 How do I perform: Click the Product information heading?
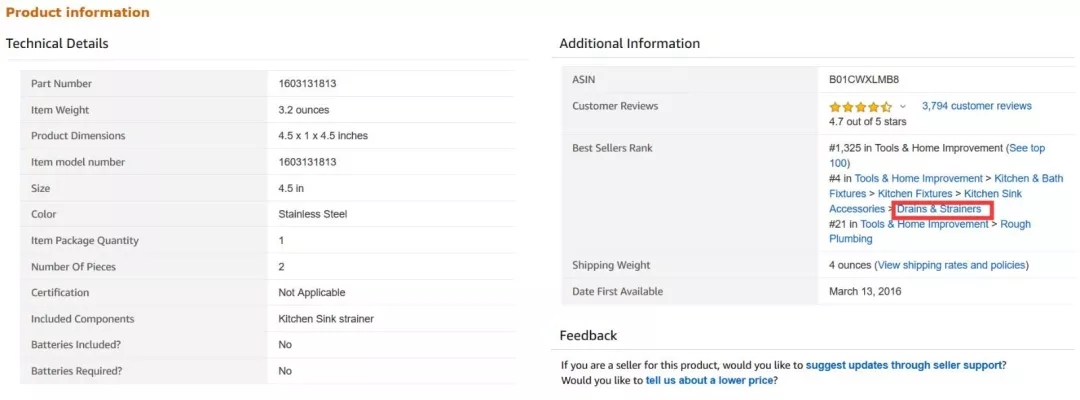tap(77, 12)
